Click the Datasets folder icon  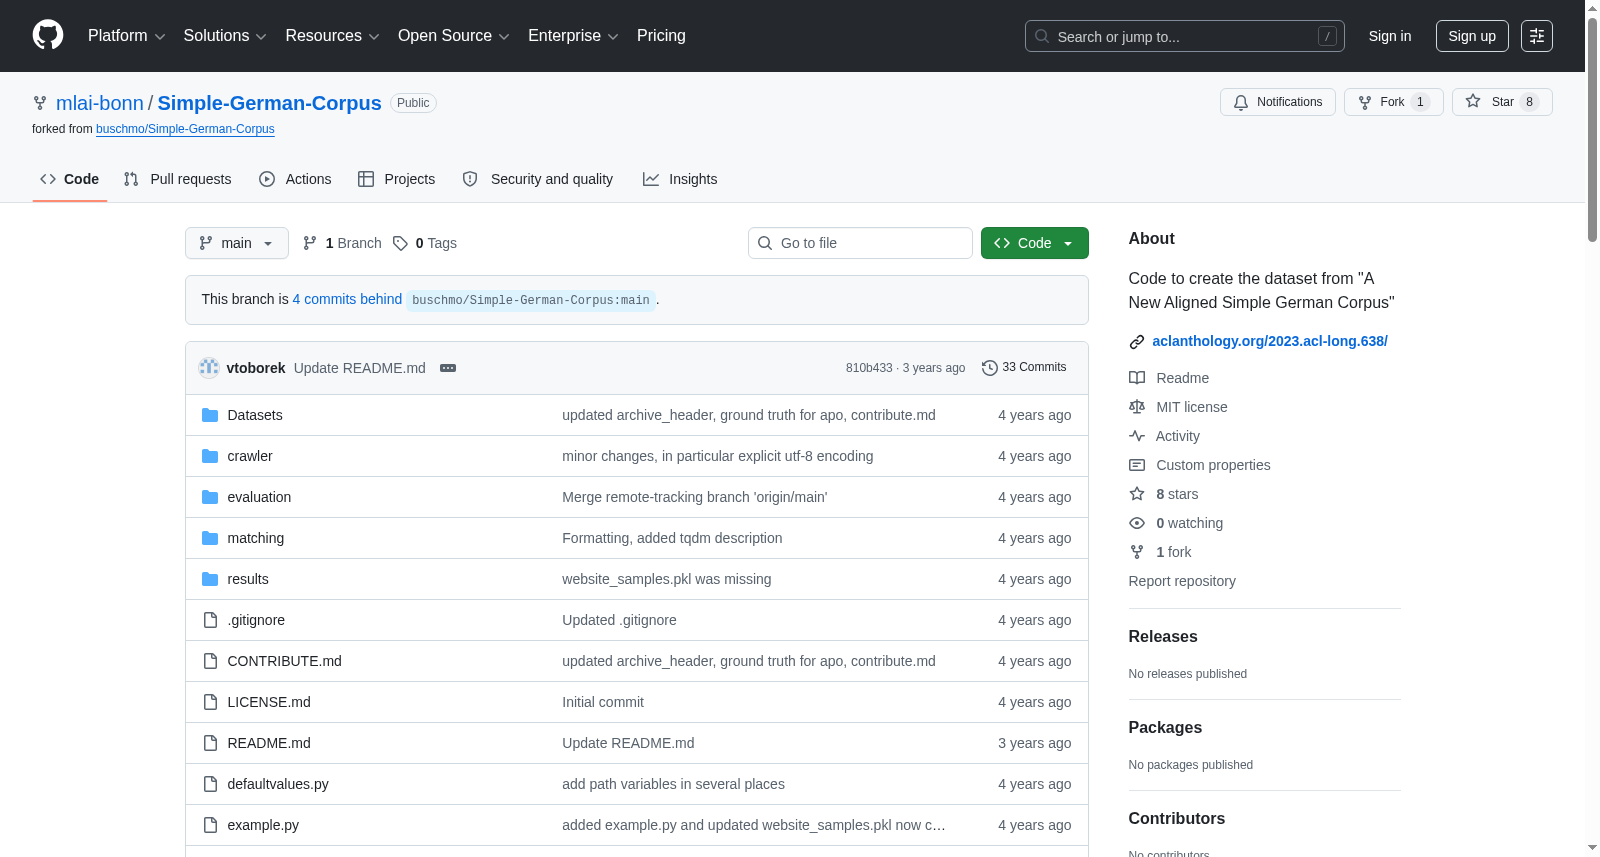210,415
